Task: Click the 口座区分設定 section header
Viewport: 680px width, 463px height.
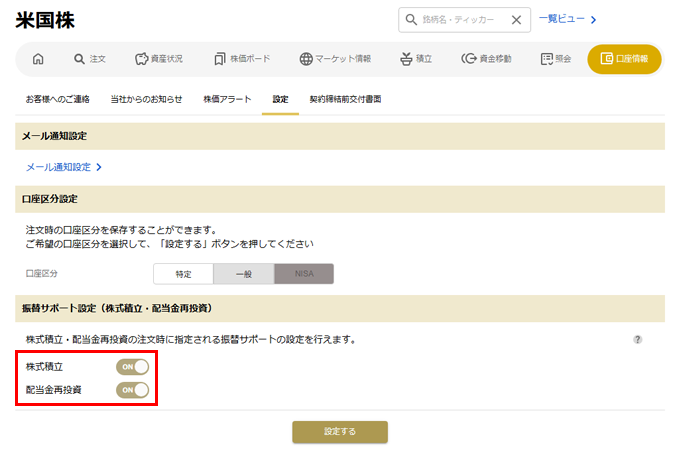Action: [x=340, y=199]
